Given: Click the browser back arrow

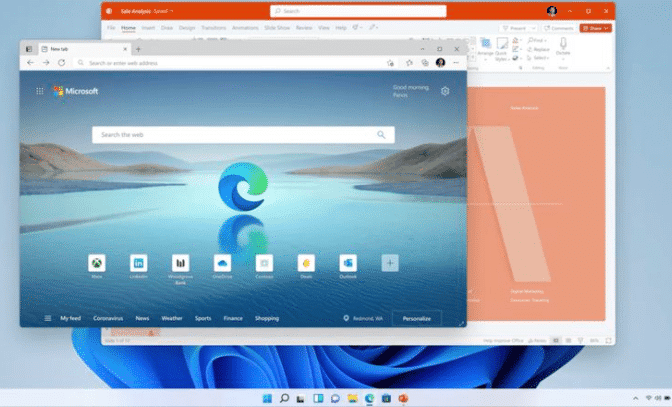Looking at the screenshot, I should pos(30,62).
